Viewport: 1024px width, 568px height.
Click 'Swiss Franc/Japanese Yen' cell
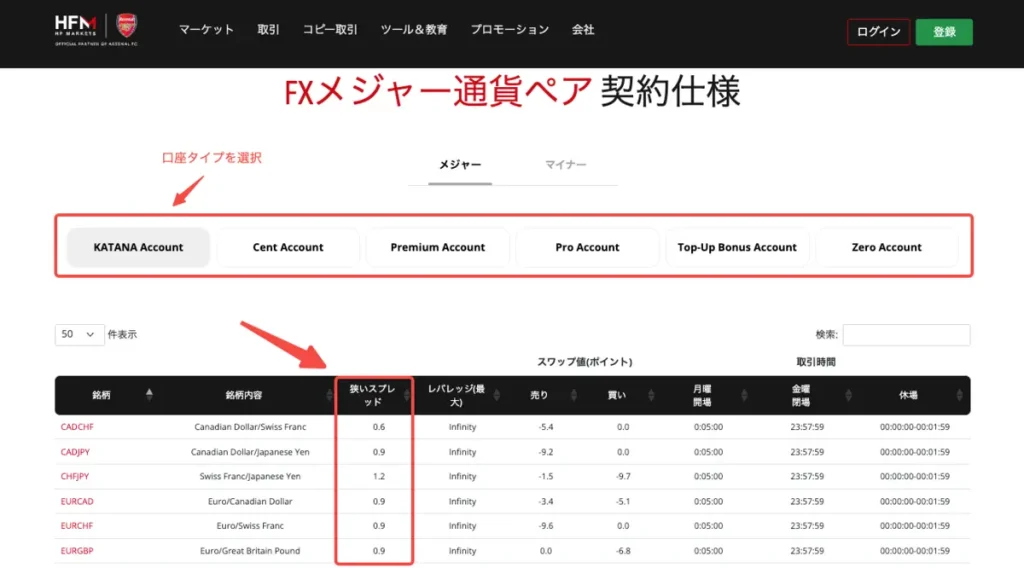[250, 477]
